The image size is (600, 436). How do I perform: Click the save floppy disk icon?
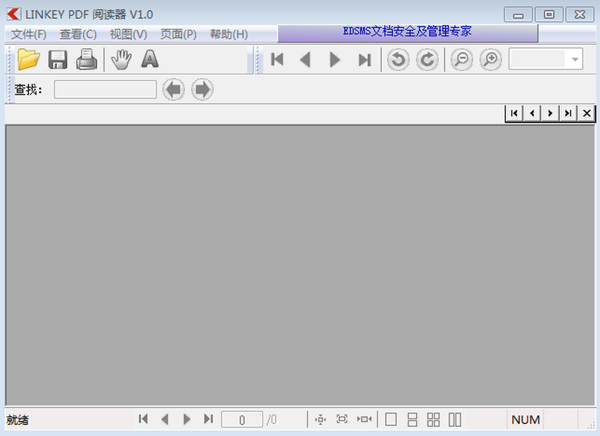58,60
